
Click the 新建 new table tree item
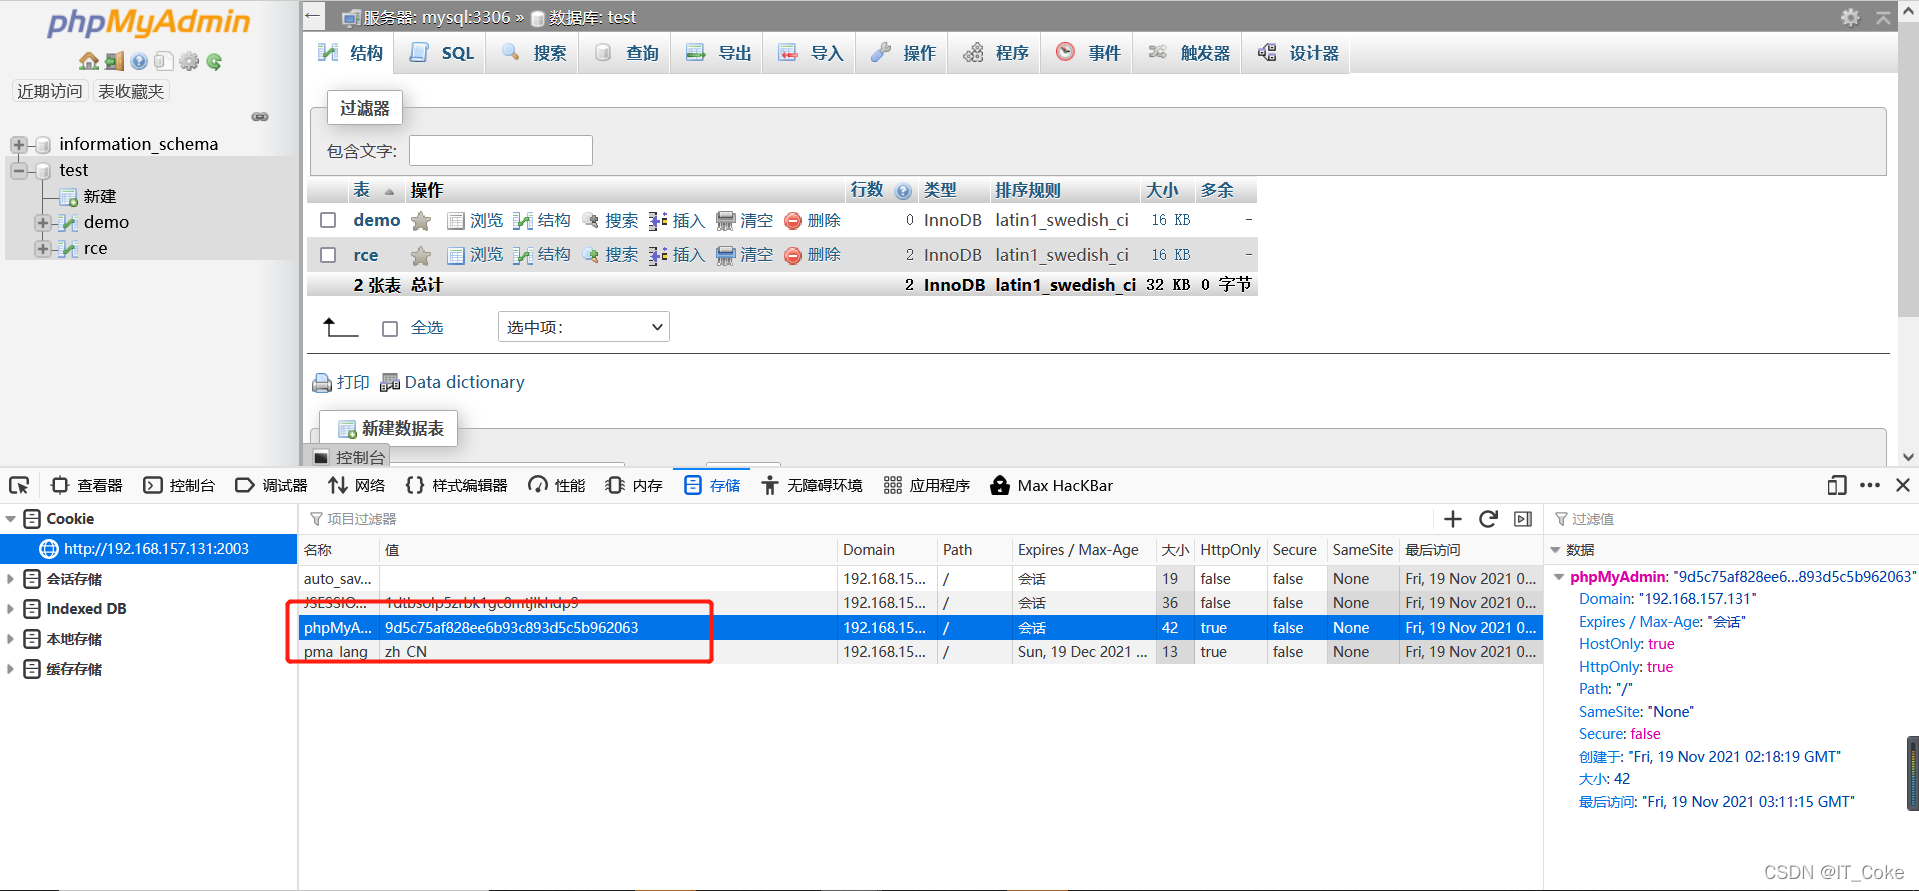(100, 196)
